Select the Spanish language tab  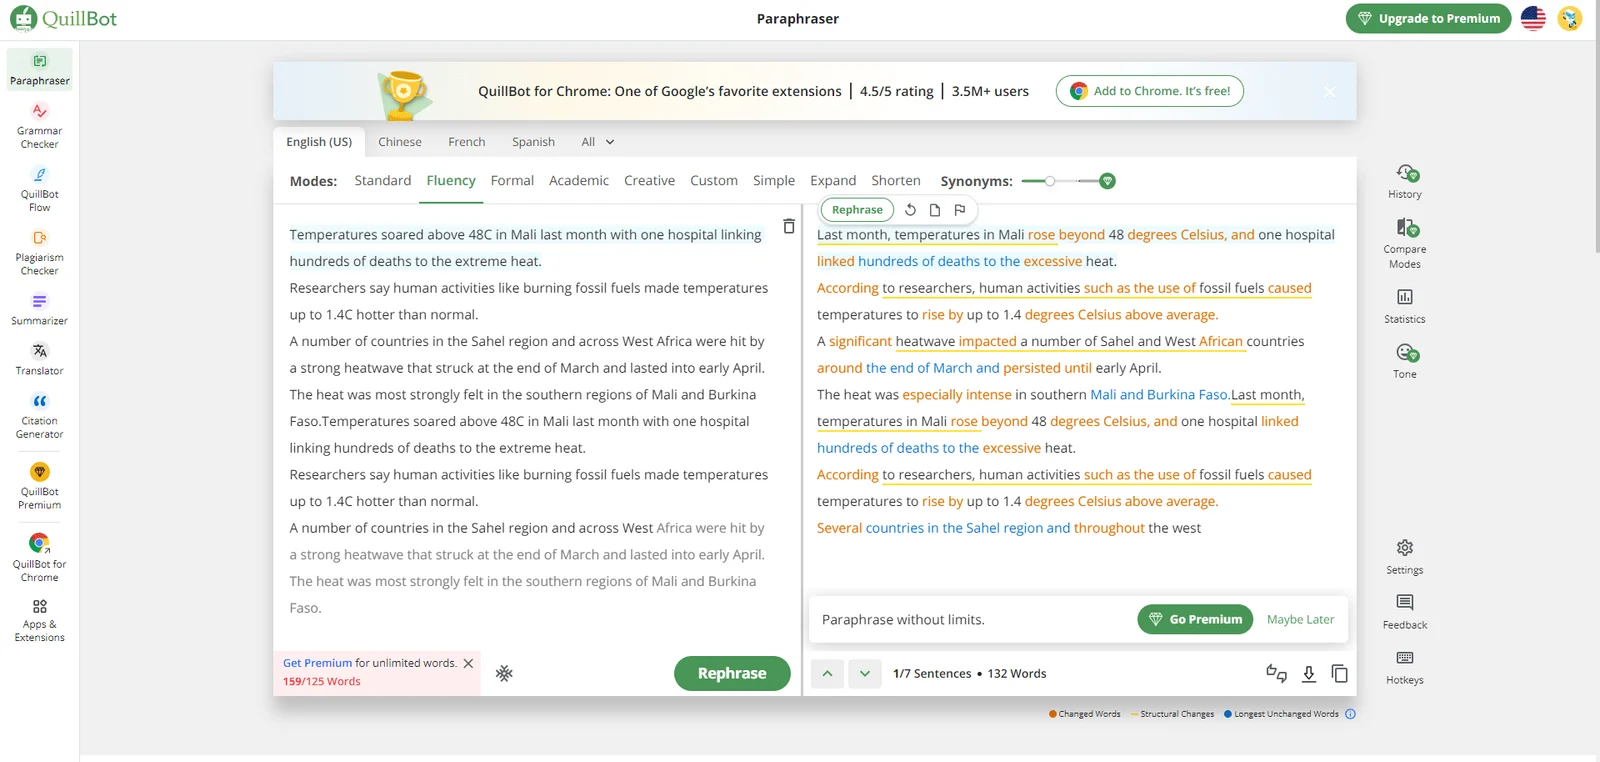533,142
